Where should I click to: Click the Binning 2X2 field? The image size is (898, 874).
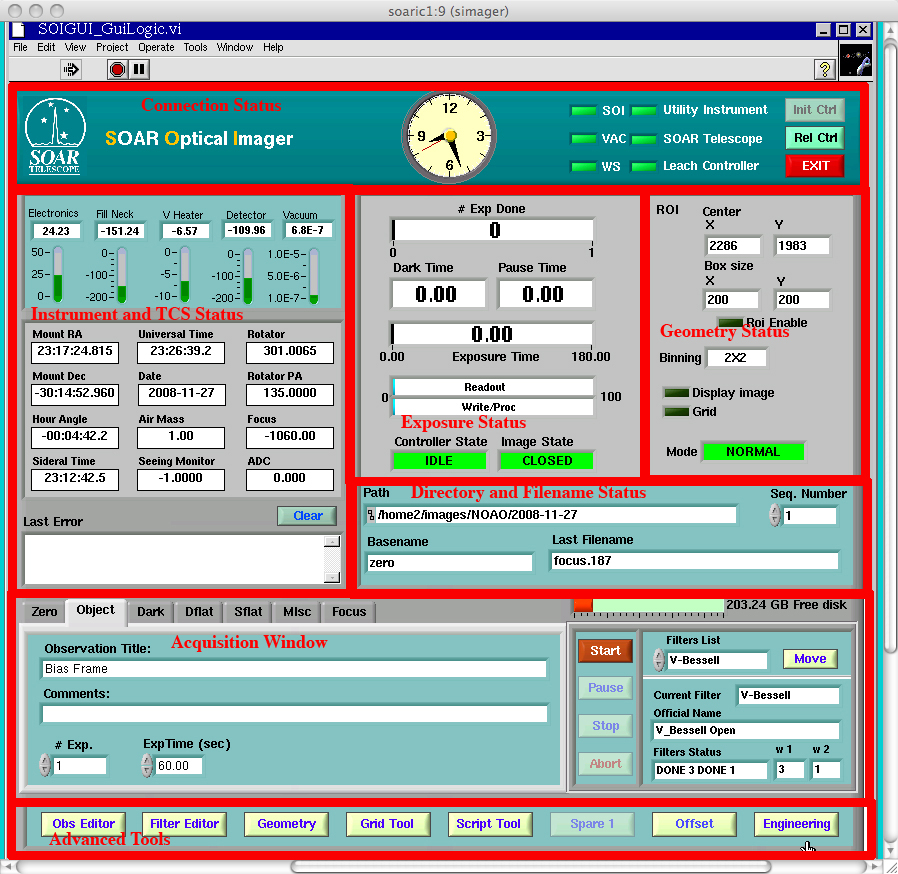click(736, 358)
